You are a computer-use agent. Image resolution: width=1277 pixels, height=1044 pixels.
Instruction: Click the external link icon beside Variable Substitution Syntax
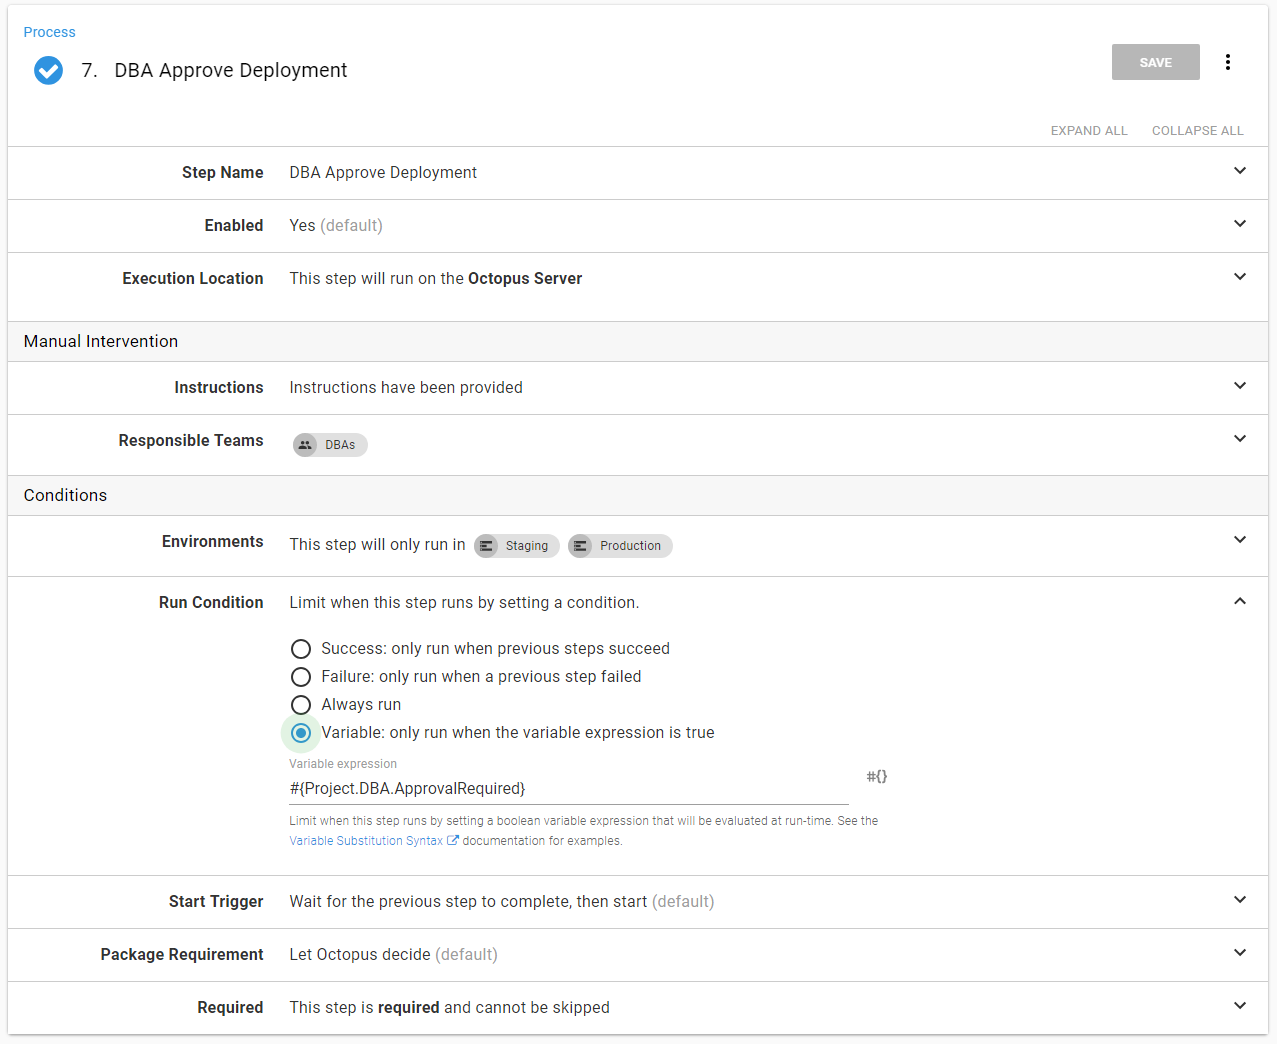453,841
